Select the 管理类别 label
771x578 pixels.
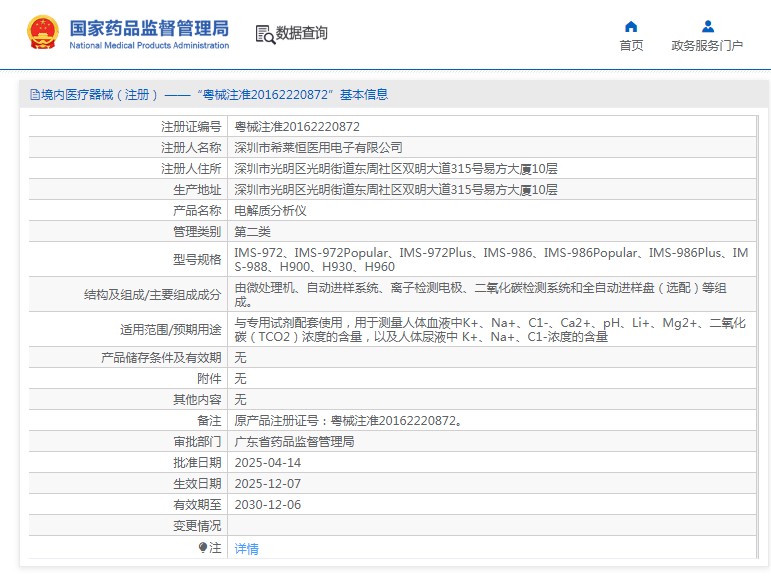pos(197,232)
